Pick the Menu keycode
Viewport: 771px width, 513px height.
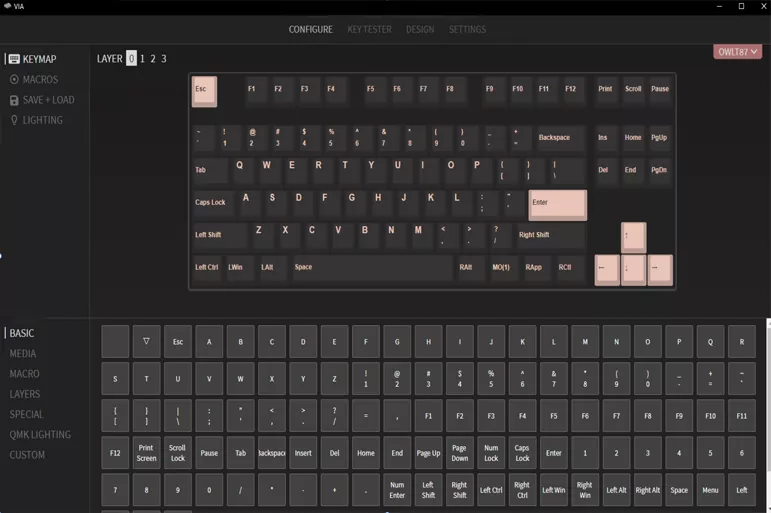[711, 490]
